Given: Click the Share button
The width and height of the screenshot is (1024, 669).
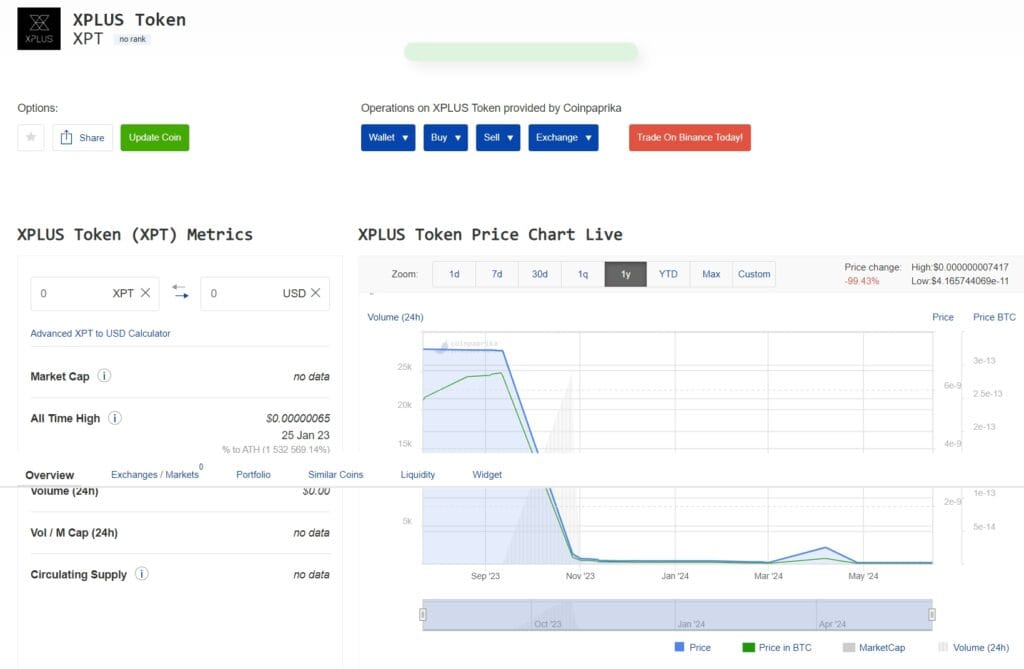Looking at the screenshot, I should [82, 137].
